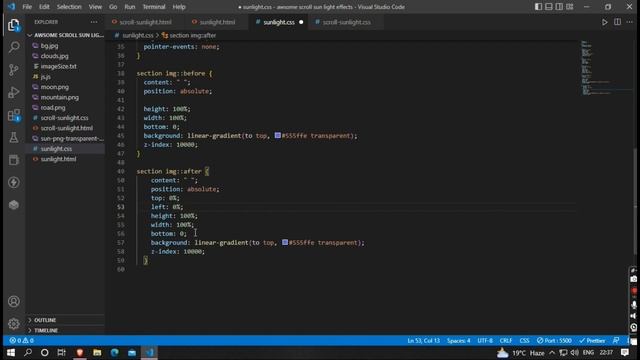Viewport: 640px width, 360px height.
Task: Open Run and Debug view
Action: coord(14,92)
